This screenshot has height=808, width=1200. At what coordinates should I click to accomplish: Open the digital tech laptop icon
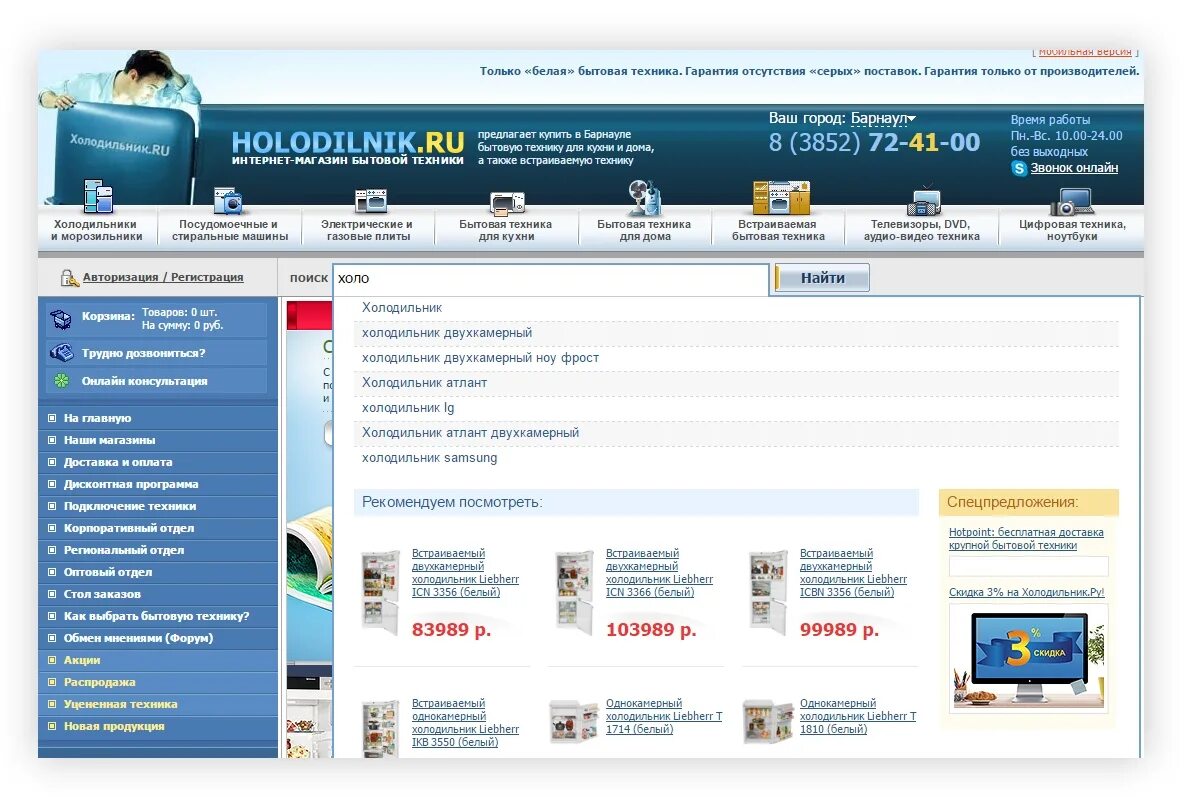coord(1072,202)
